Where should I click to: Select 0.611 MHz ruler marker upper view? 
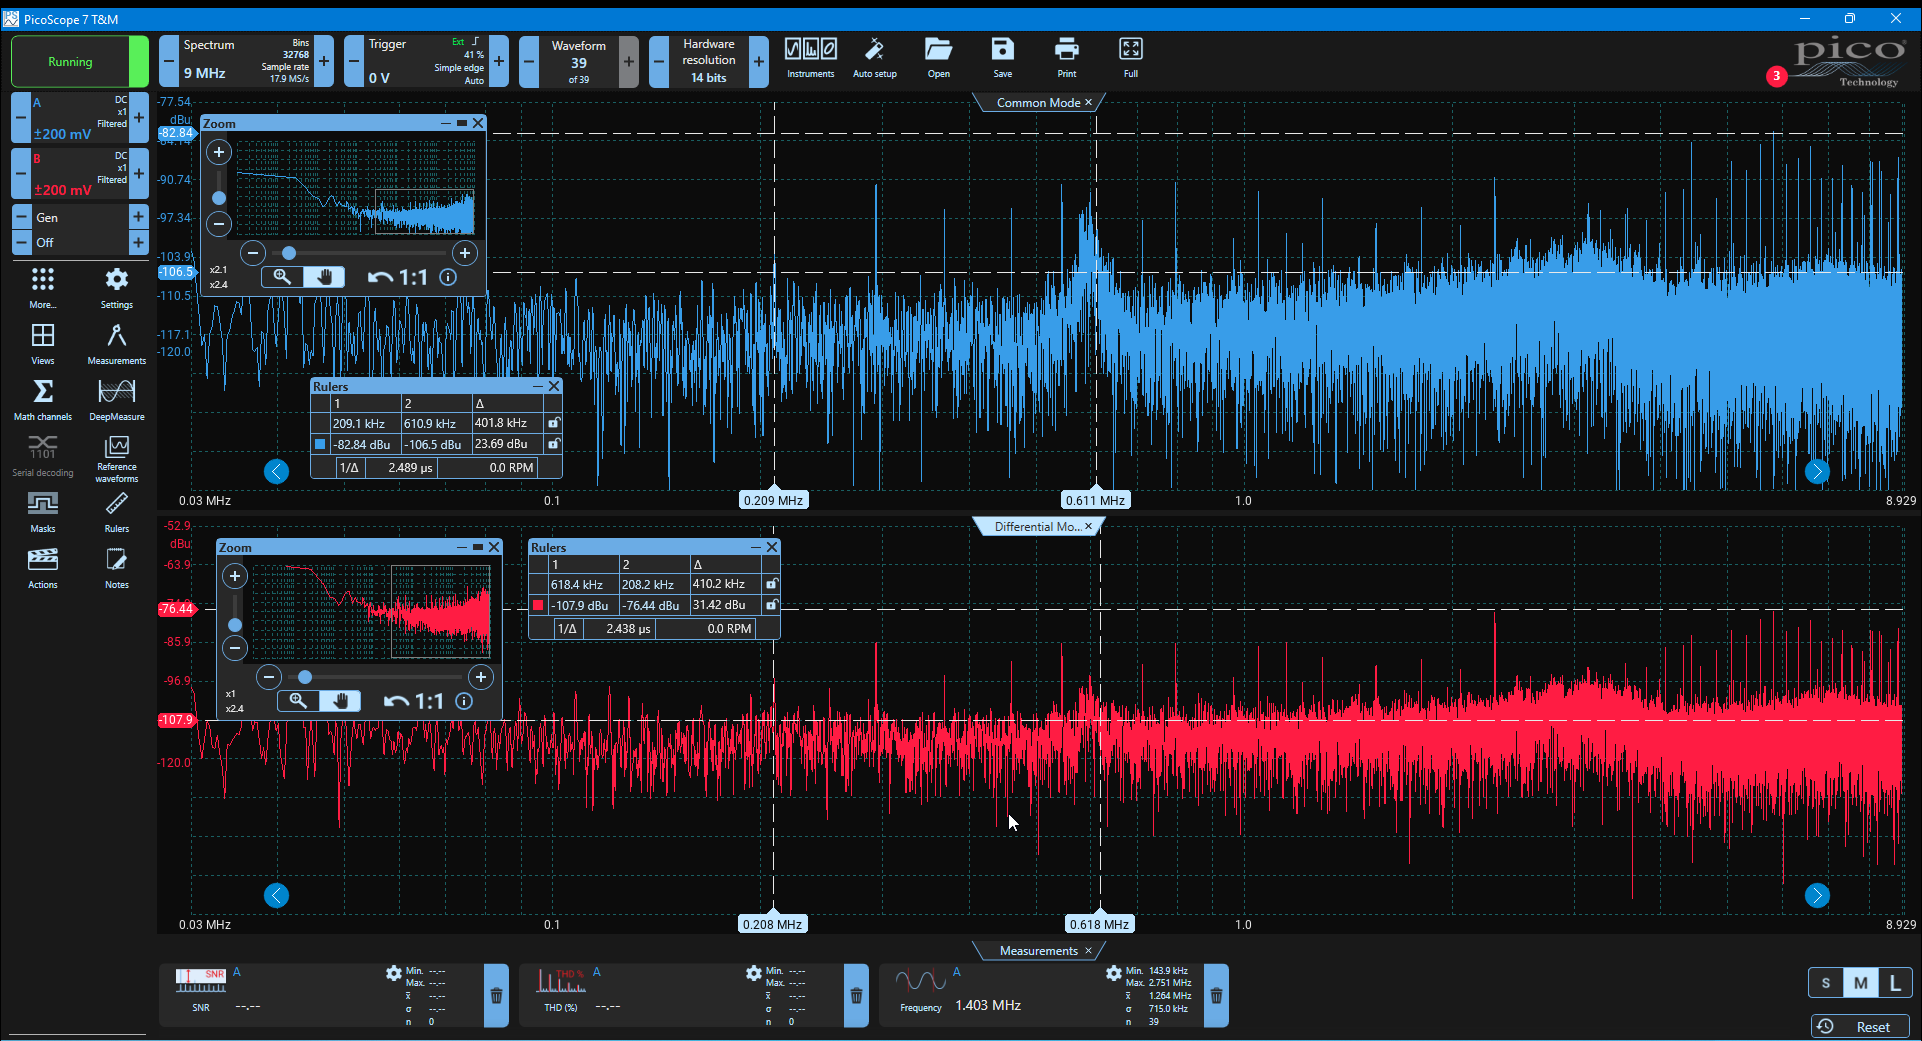(x=1095, y=500)
